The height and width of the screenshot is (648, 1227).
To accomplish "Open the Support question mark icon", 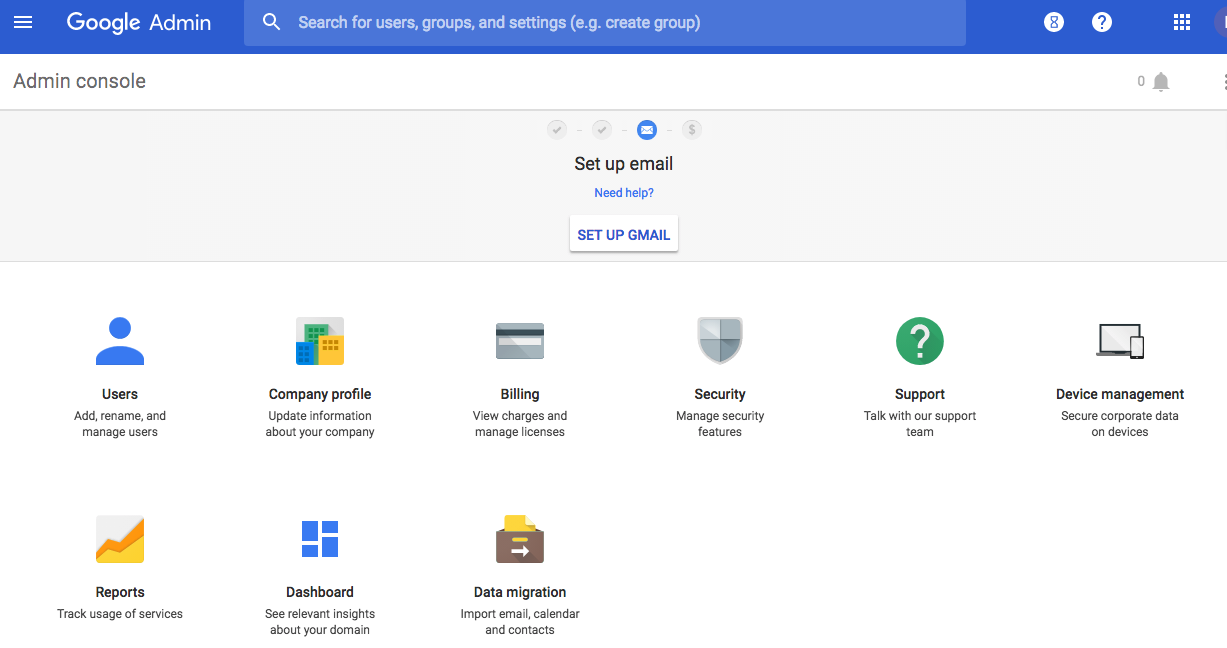I will point(920,341).
